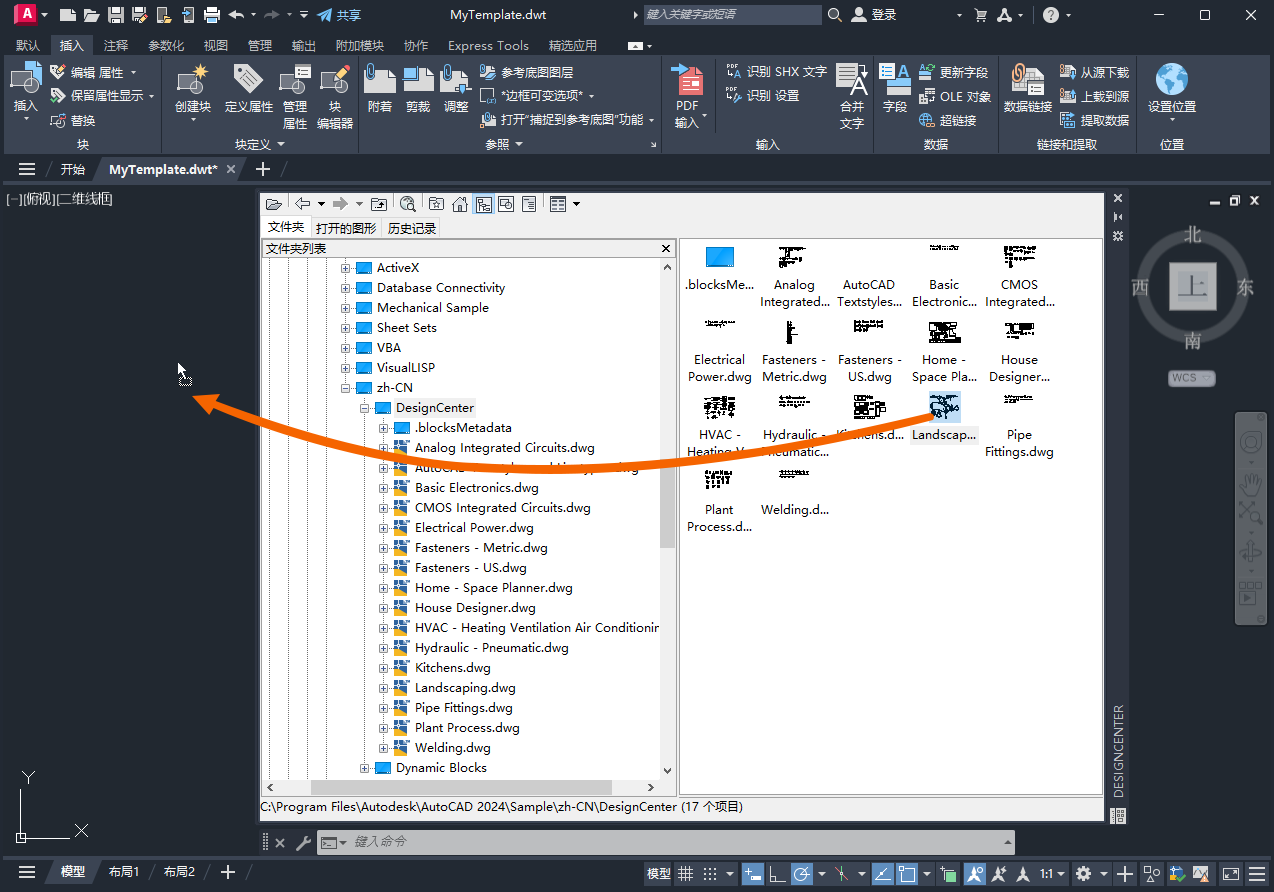Toggle ortho mode in status bar

click(776, 873)
